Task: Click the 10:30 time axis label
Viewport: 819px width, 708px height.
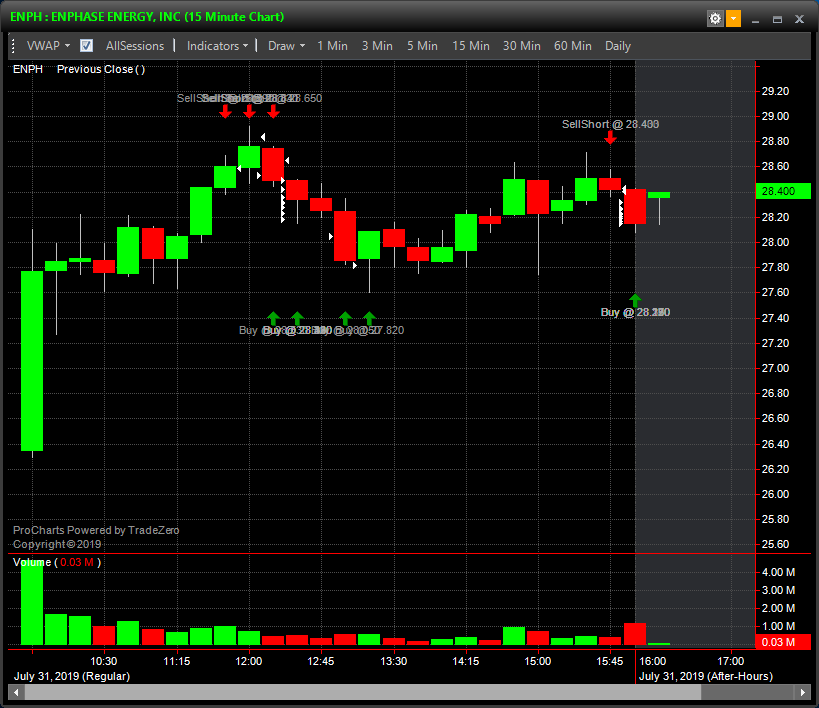Action: [103, 661]
